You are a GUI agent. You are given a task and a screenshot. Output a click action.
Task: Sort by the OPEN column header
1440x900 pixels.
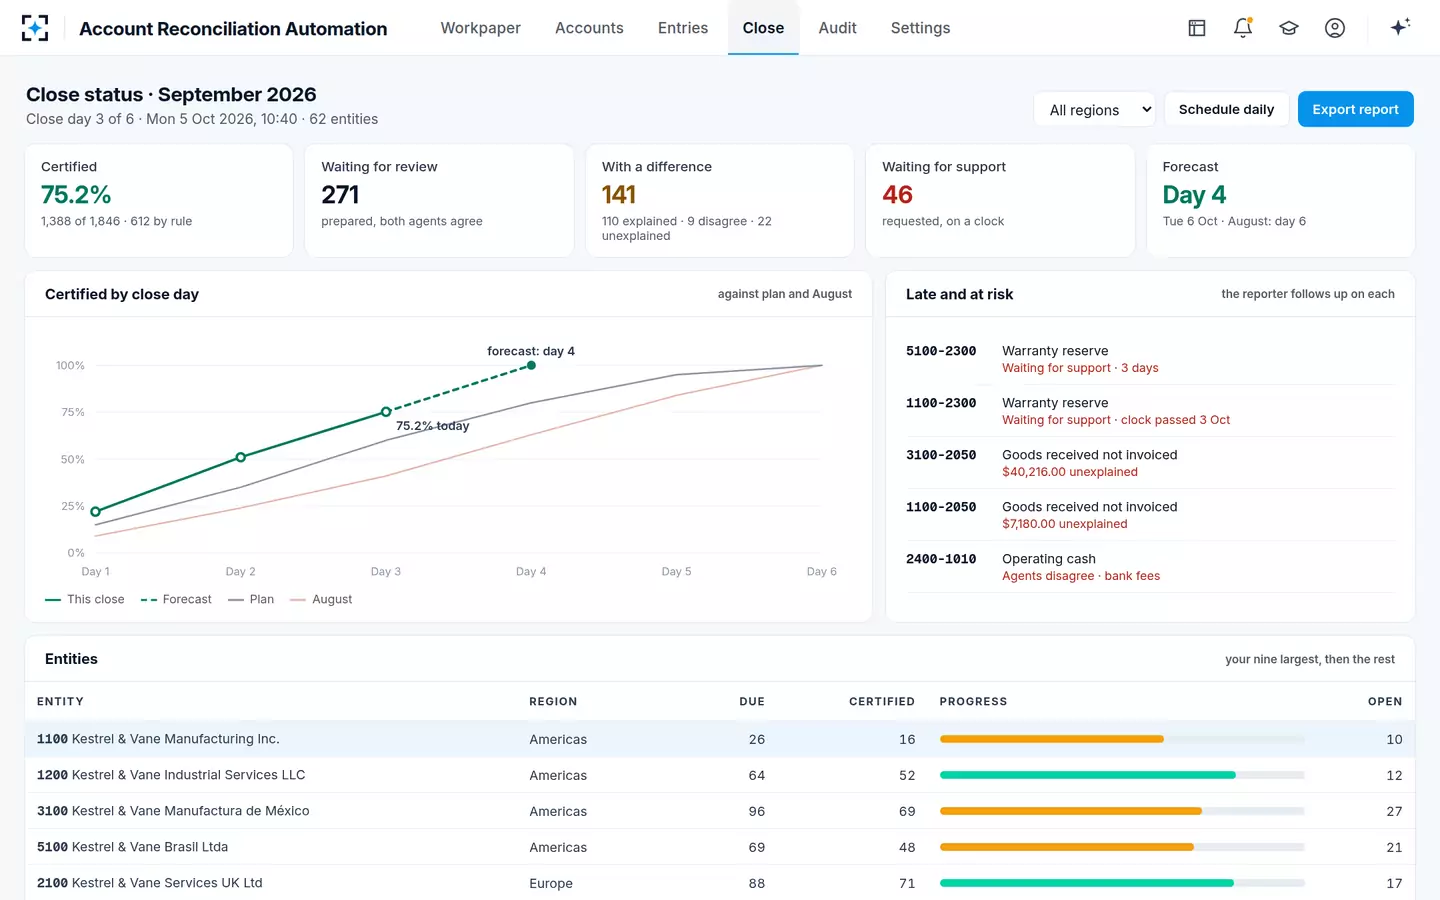pyautogui.click(x=1385, y=702)
